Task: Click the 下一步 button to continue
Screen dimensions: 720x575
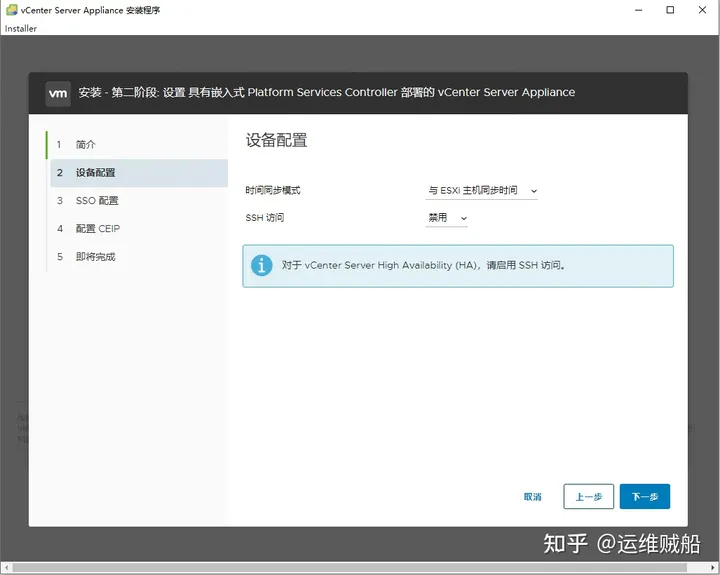Action: (x=644, y=497)
